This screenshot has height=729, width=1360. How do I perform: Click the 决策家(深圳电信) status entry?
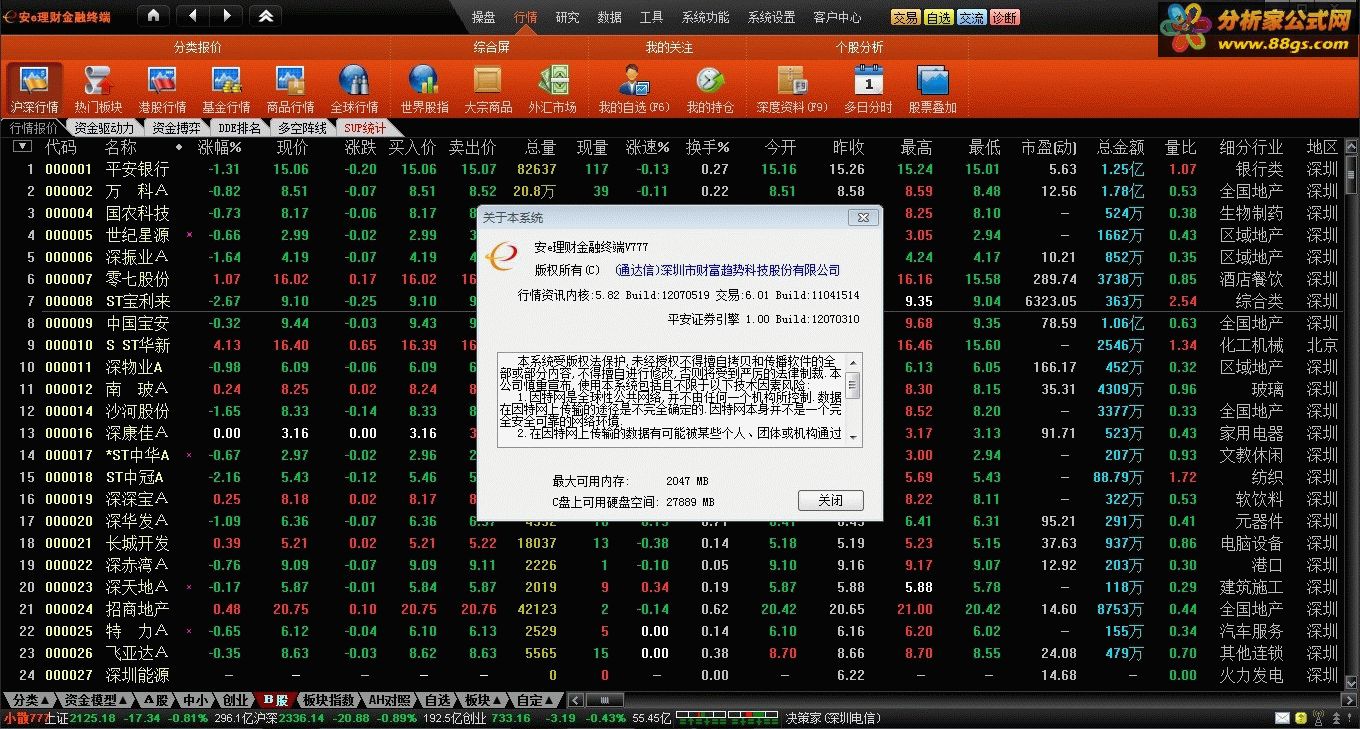(832, 718)
